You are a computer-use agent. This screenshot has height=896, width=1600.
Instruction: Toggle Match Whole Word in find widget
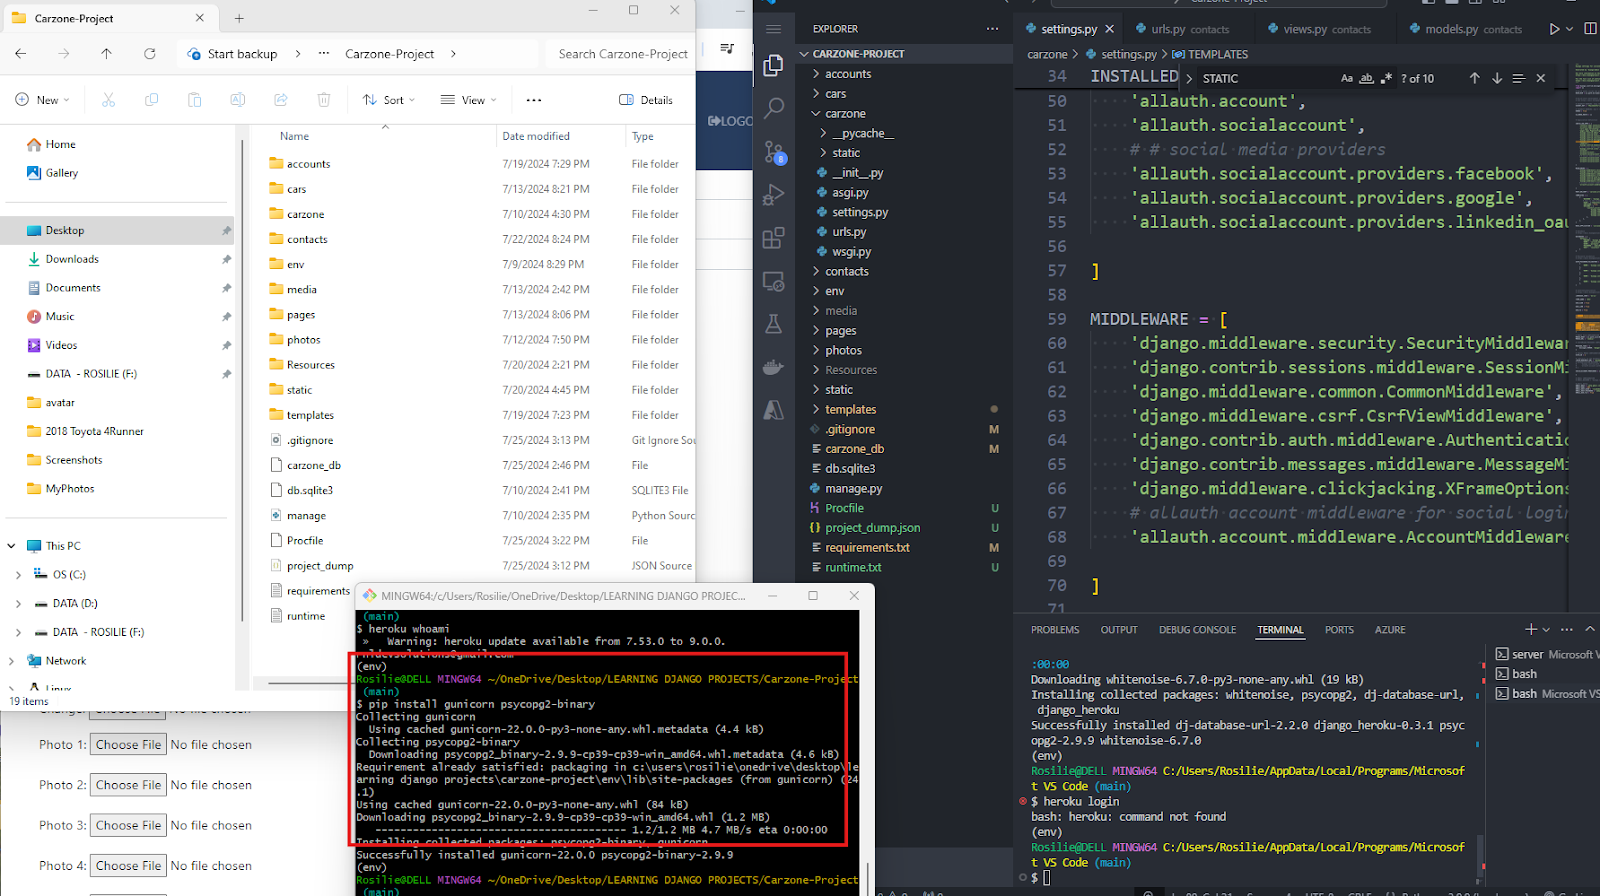coord(1366,78)
